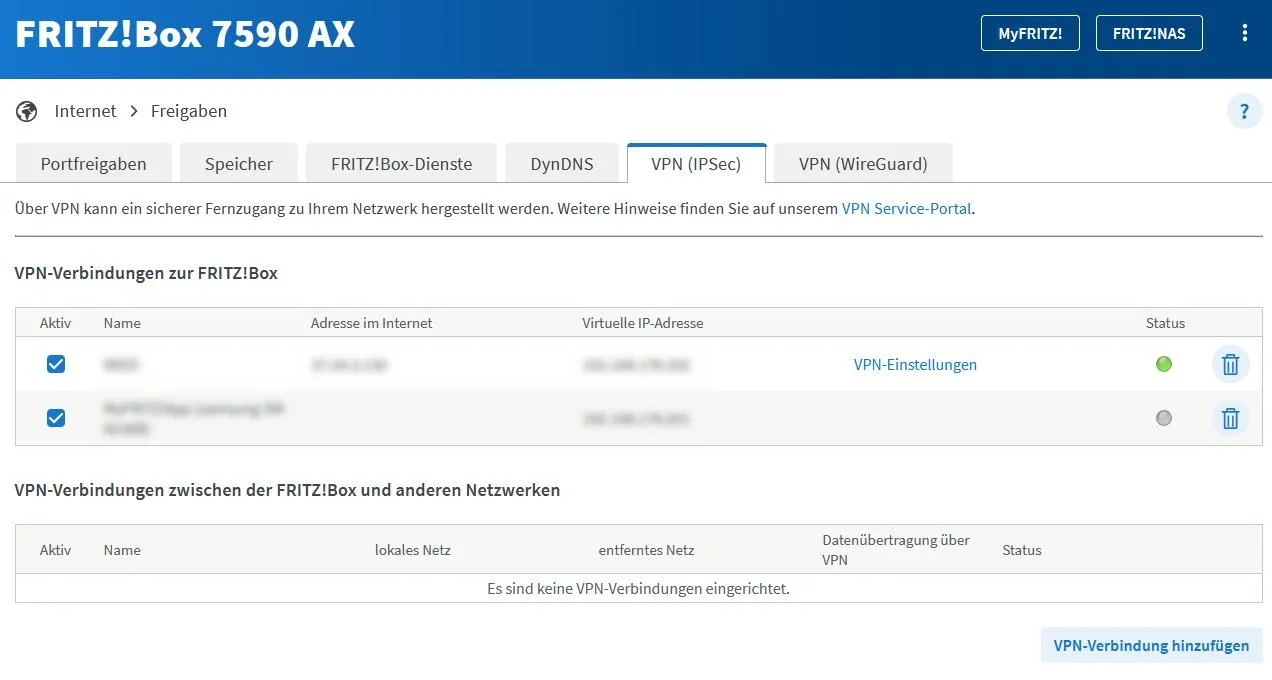Viewport: 1272px width, 680px height.
Task: Open FRITZ!NAS from the header
Action: pyautogui.click(x=1149, y=33)
